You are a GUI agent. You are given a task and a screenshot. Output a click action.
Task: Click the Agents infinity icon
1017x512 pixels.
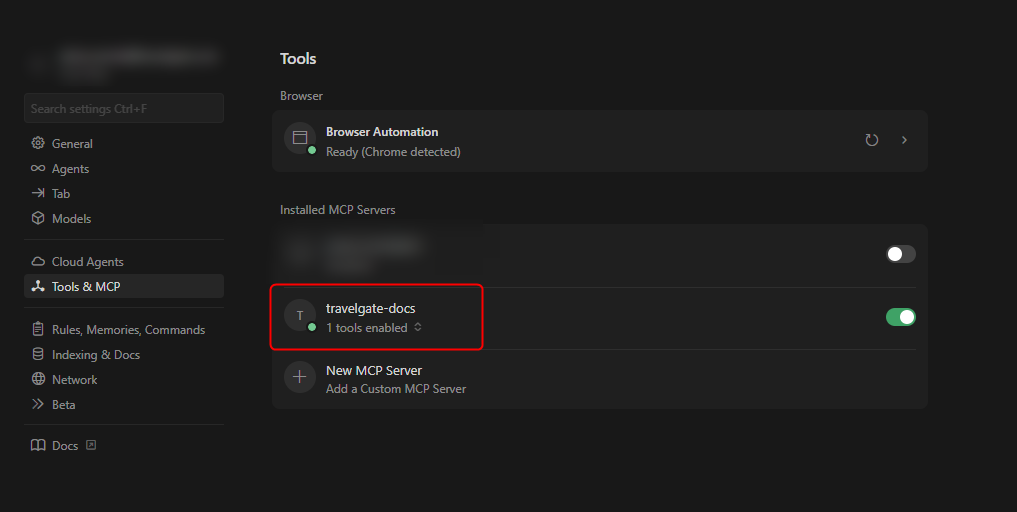(38, 169)
